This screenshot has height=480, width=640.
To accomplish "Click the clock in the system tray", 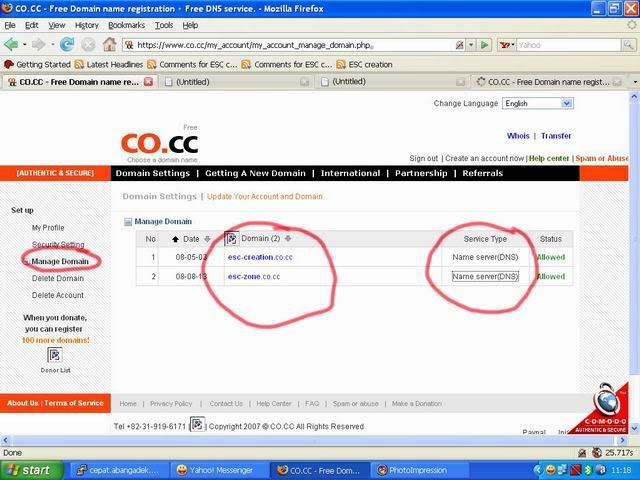I will pos(621,471).
